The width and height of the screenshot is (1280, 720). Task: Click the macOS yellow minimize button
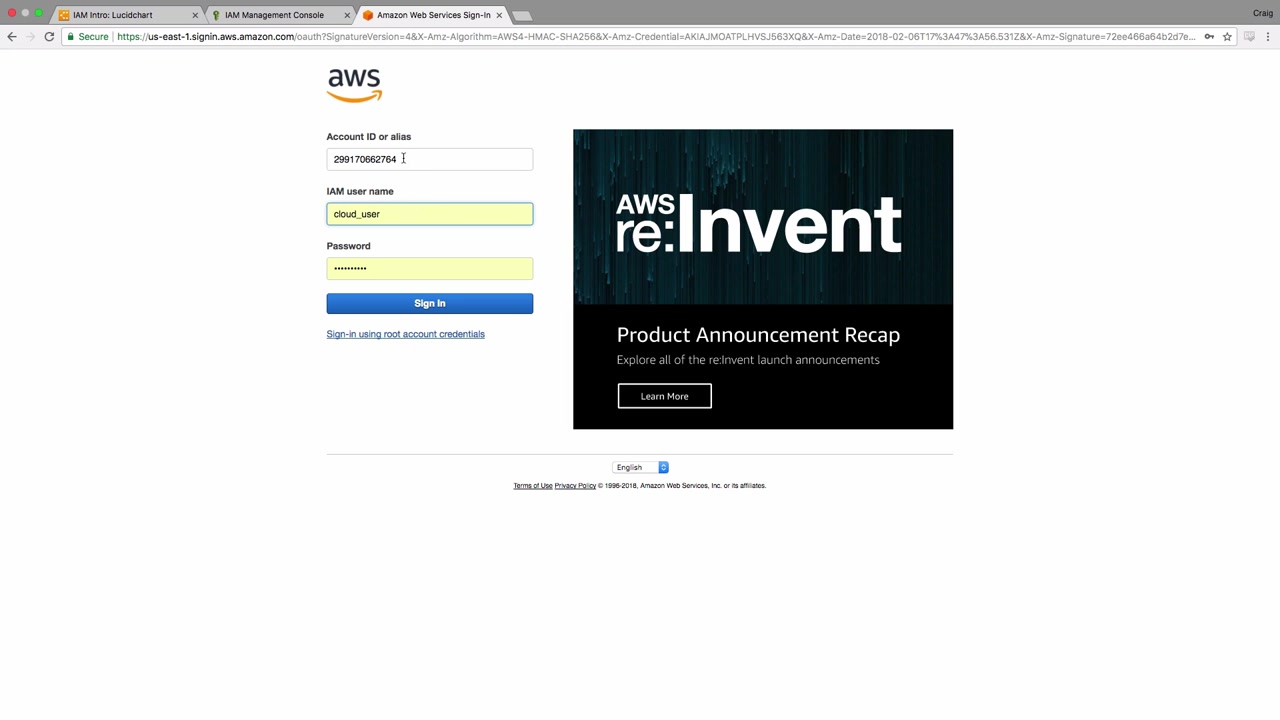tap(25, 13)
